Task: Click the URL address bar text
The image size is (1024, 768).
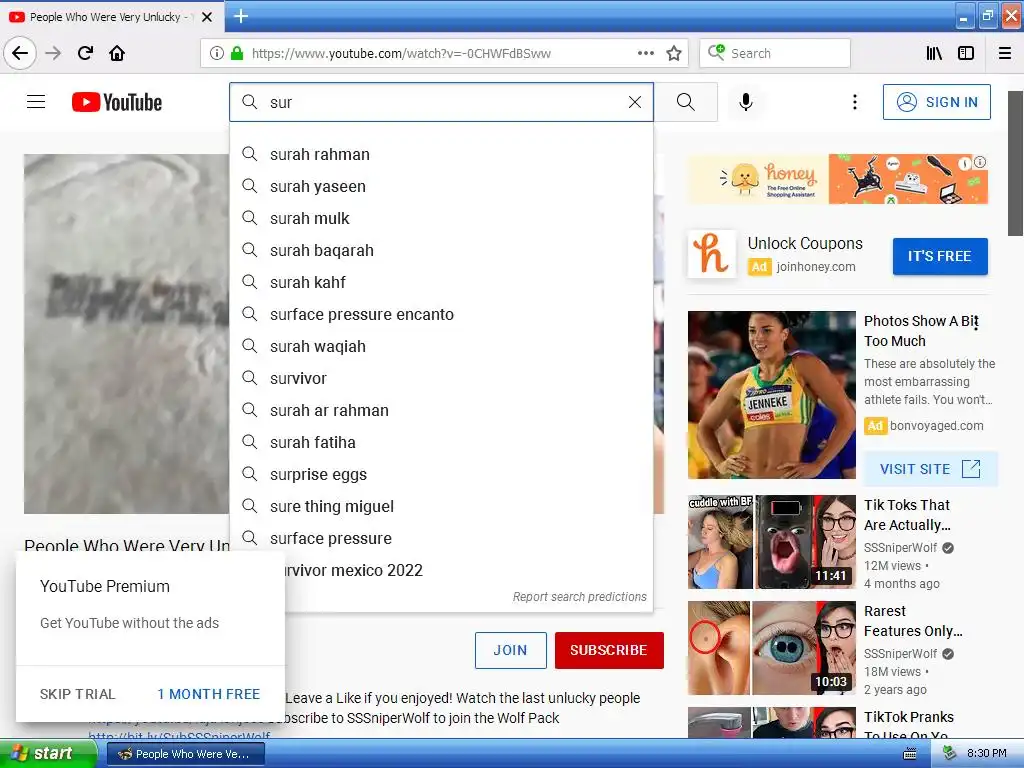Action: (x=401, y=54)
